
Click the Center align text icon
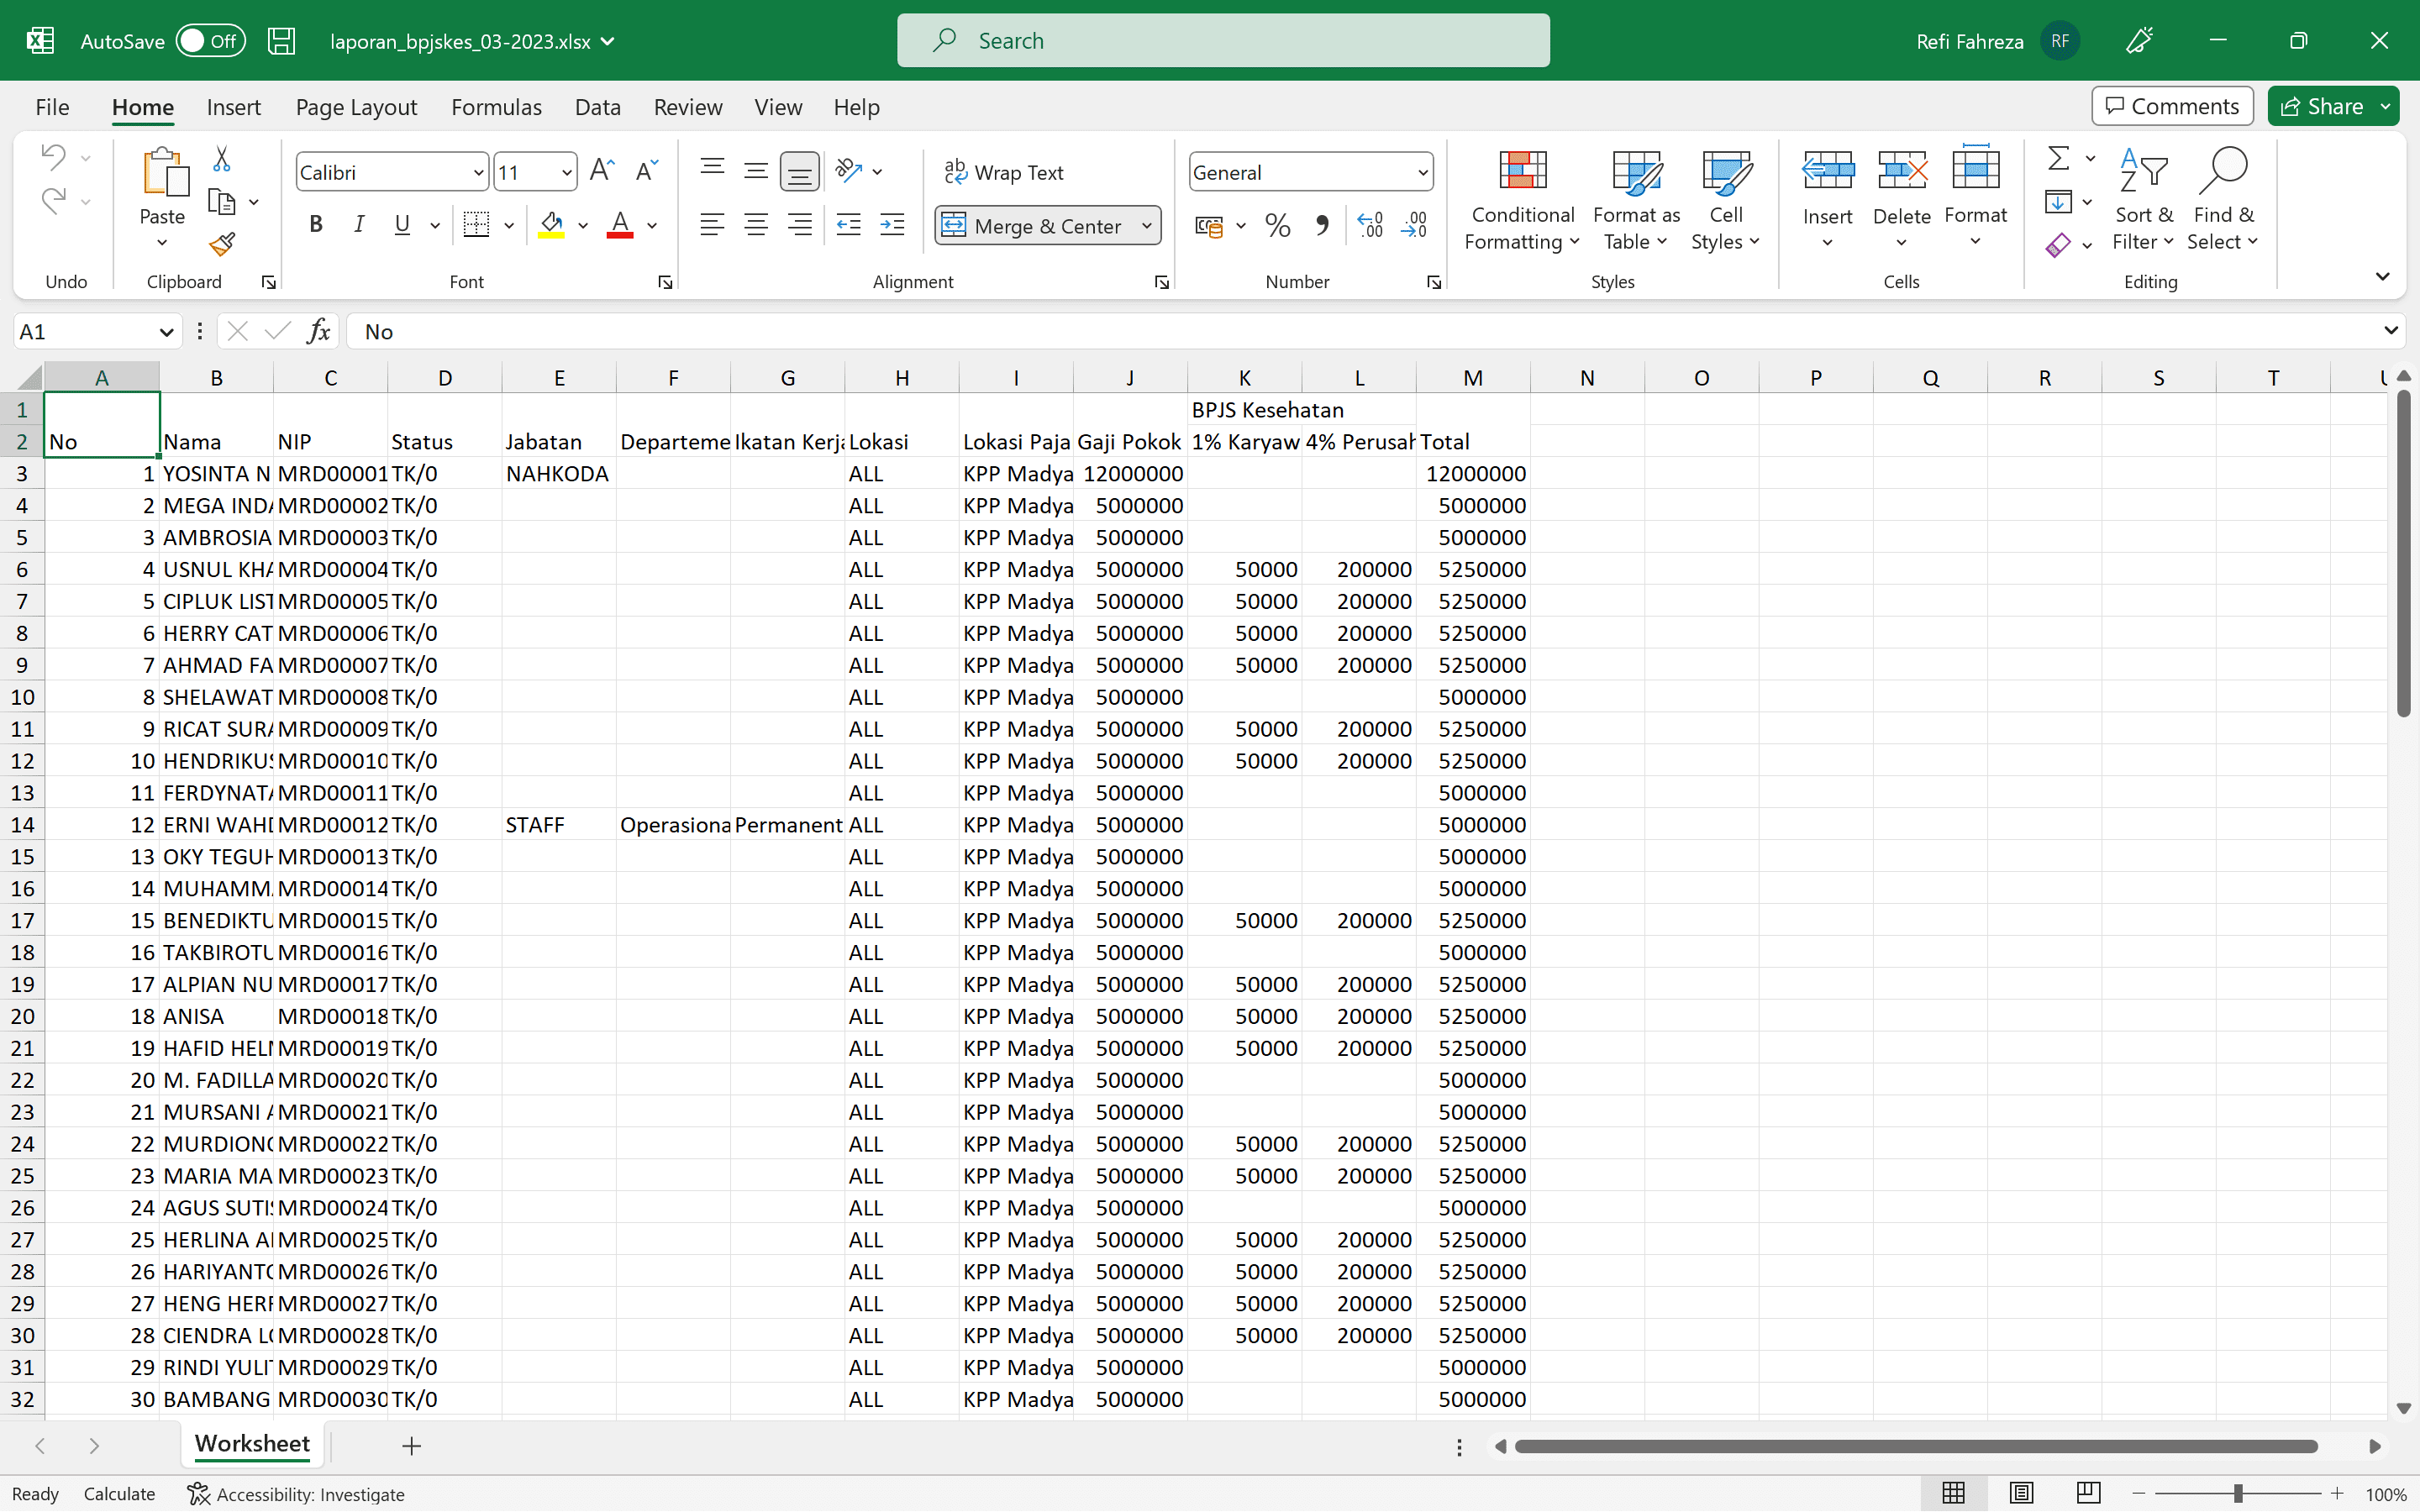[756, 226]
